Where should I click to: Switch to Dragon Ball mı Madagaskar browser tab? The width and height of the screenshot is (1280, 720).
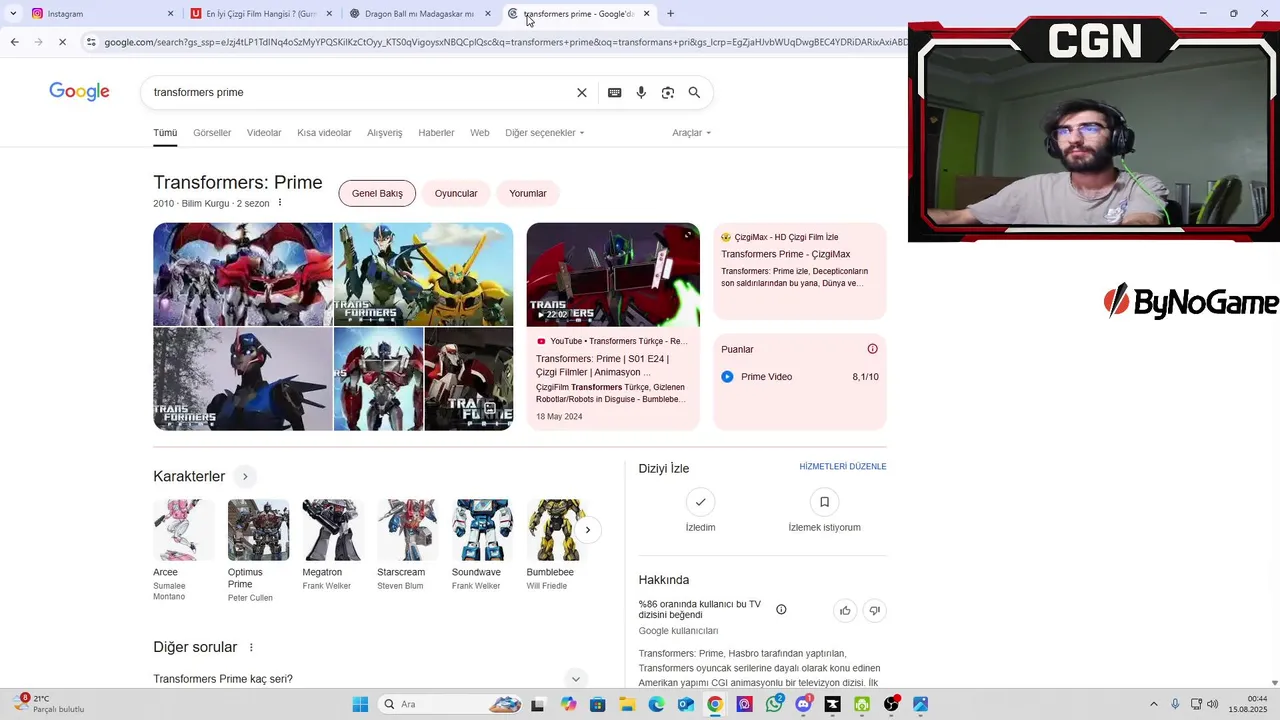click(420, 14)
